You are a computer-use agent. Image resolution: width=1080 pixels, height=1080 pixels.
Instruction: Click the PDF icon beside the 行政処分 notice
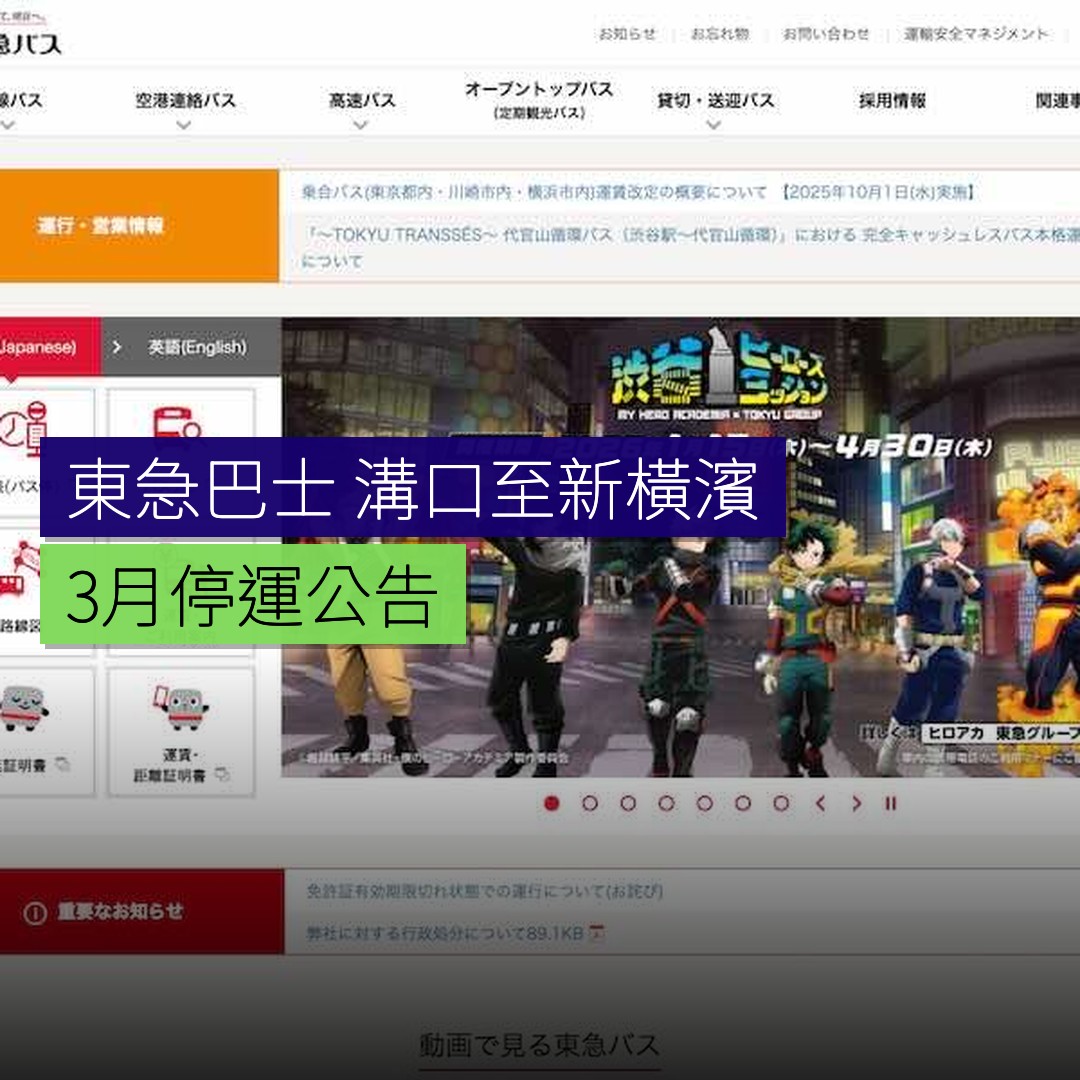[598, 931]
